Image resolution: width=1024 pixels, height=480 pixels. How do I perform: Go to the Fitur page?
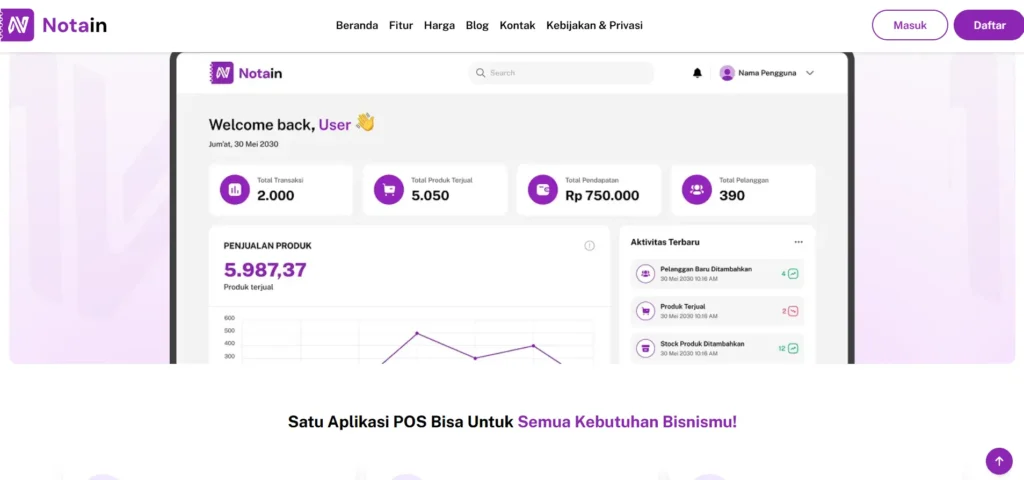(400, 25)
